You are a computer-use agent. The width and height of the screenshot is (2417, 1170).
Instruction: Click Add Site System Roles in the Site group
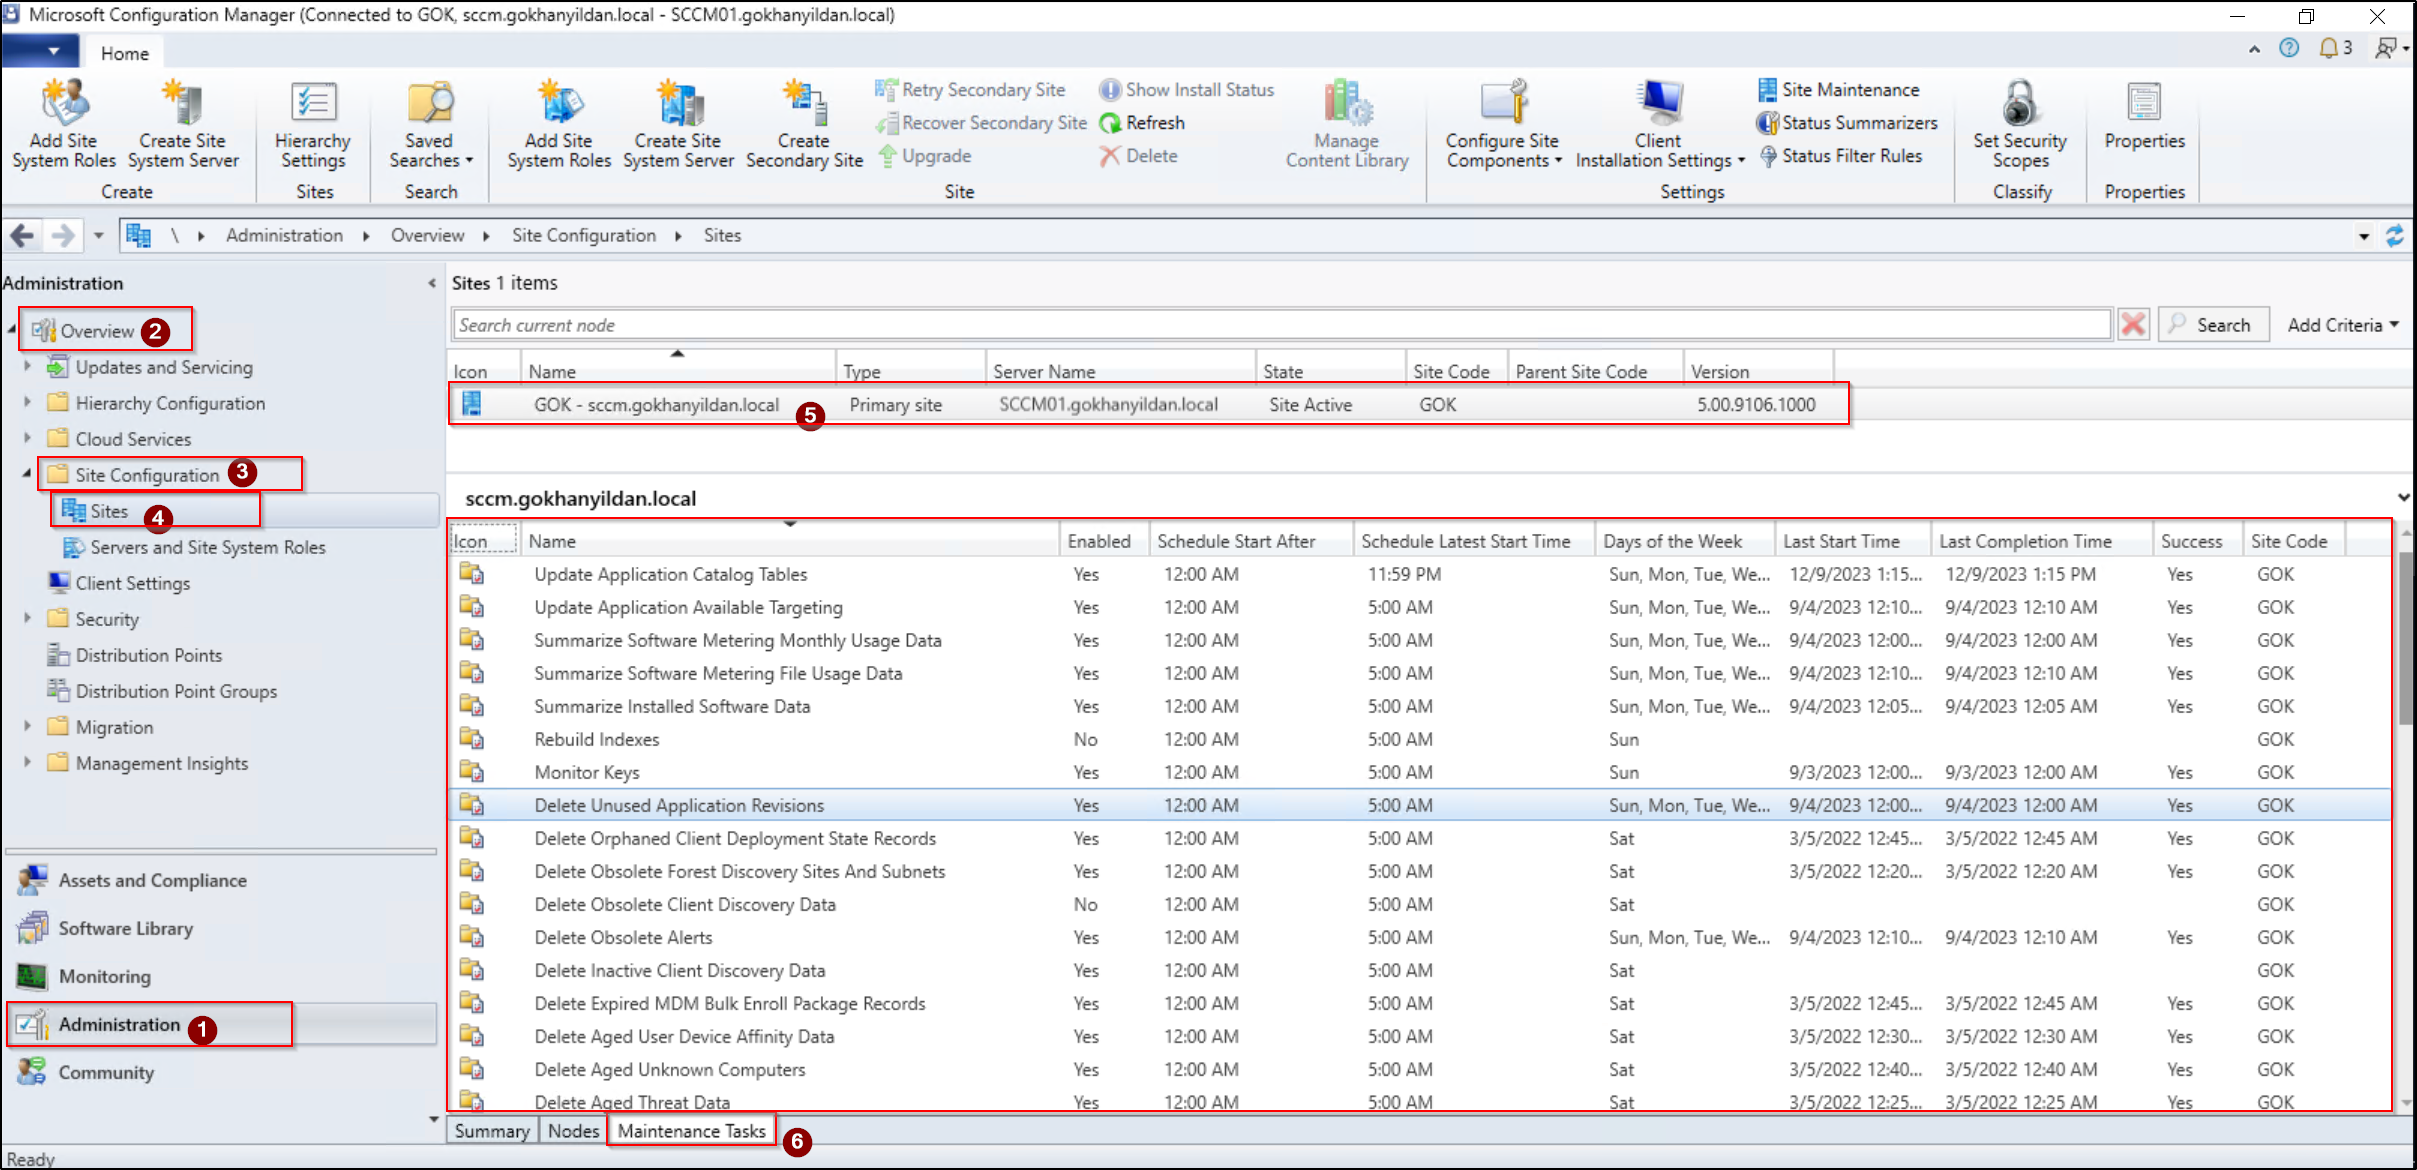(559, 123)
